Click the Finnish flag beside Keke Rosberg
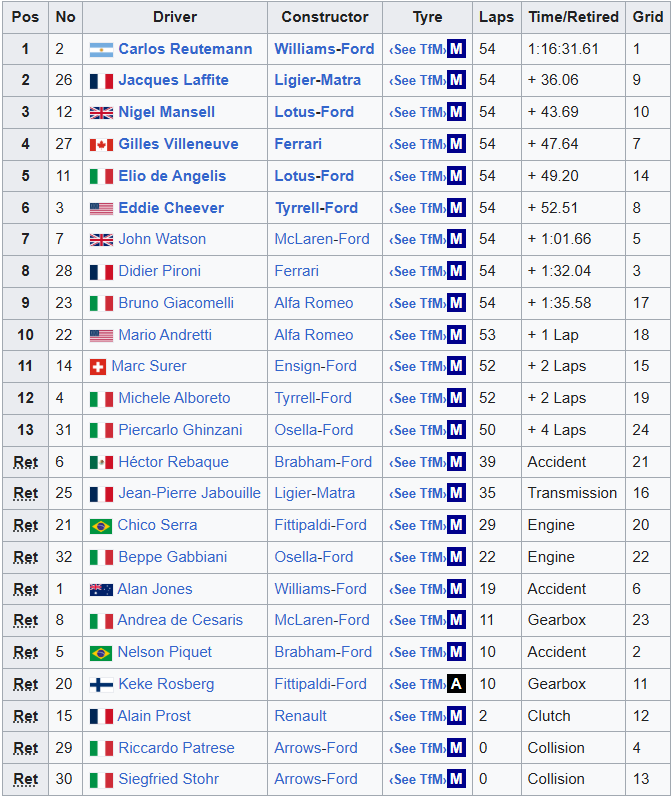The height and width of the screenshot is (796, 671). 101,685
